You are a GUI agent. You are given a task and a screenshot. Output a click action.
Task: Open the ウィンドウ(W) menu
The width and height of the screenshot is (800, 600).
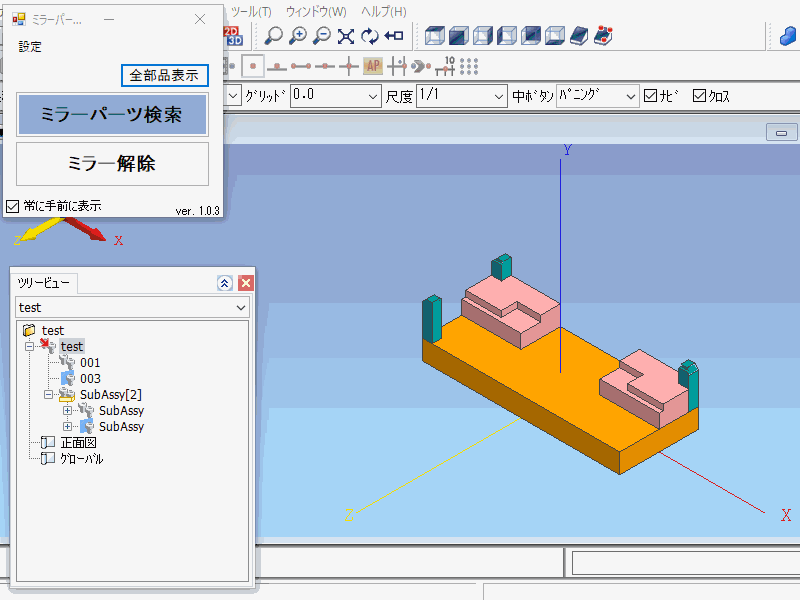click(316, 12)
